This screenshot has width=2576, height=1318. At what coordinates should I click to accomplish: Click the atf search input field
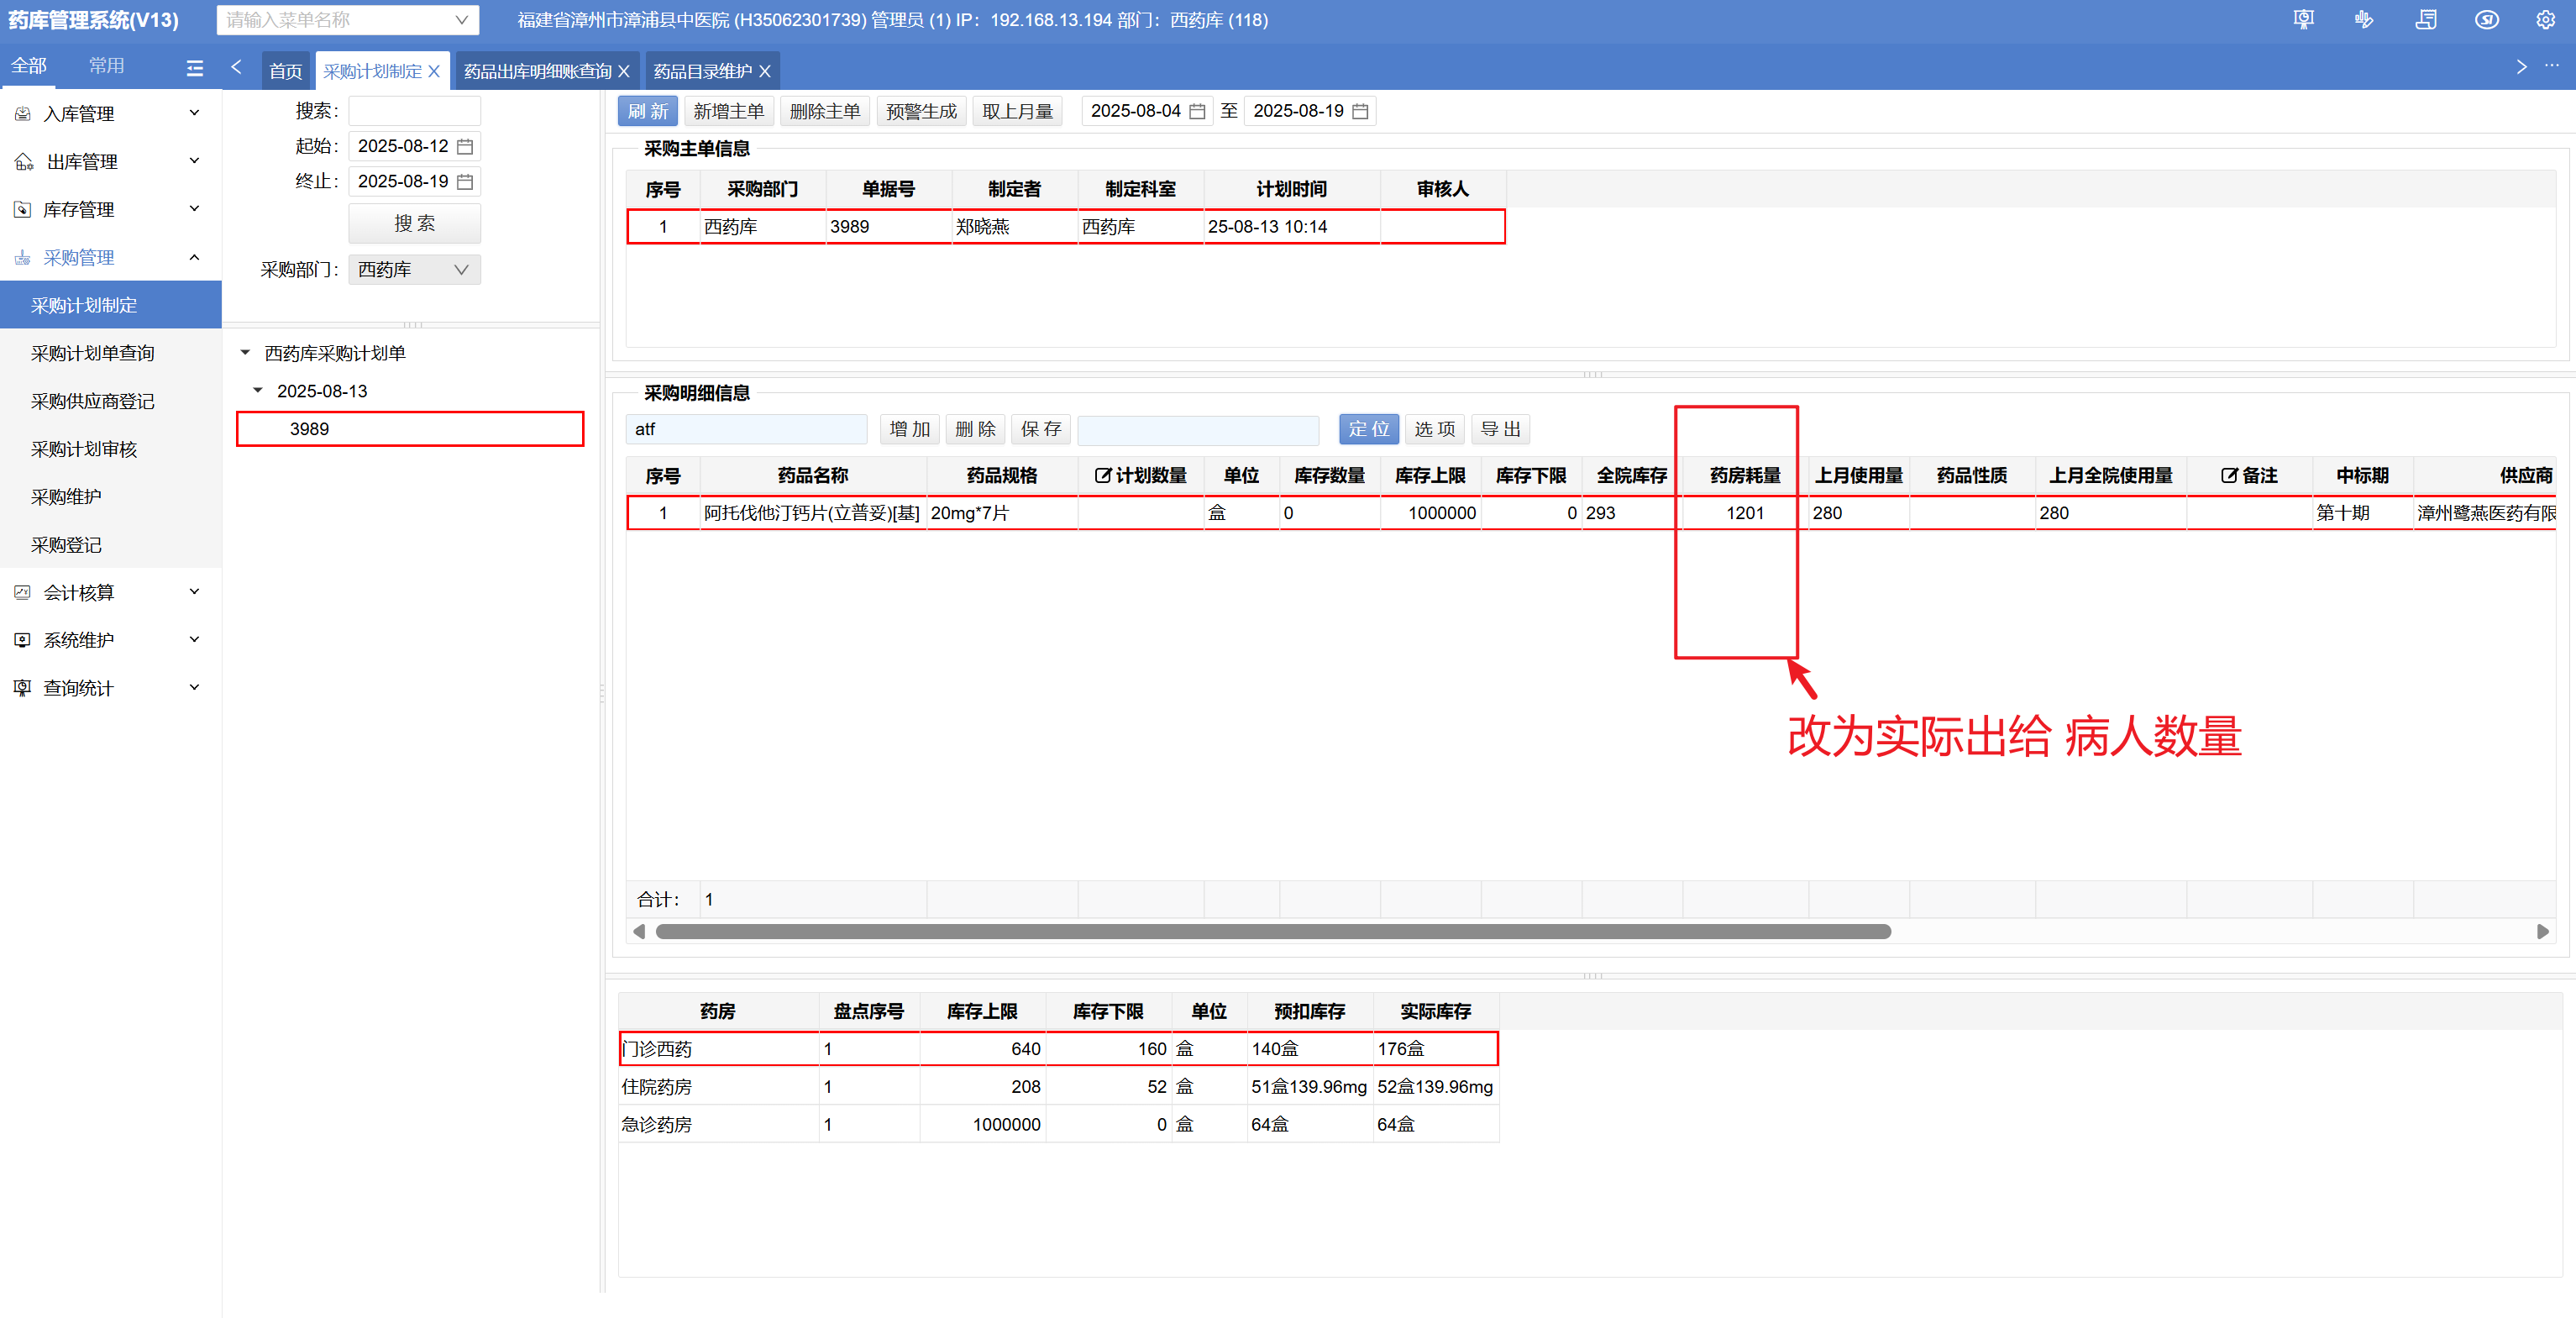[745, 429]
